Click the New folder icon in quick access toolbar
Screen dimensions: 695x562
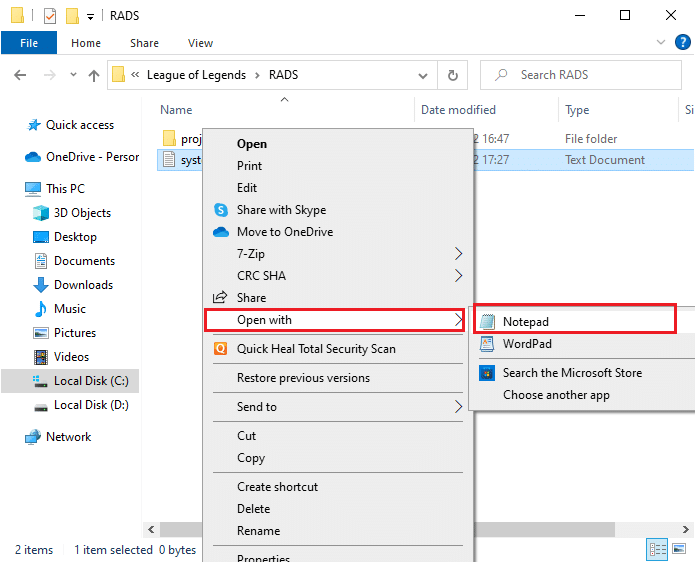coord(72,16)
